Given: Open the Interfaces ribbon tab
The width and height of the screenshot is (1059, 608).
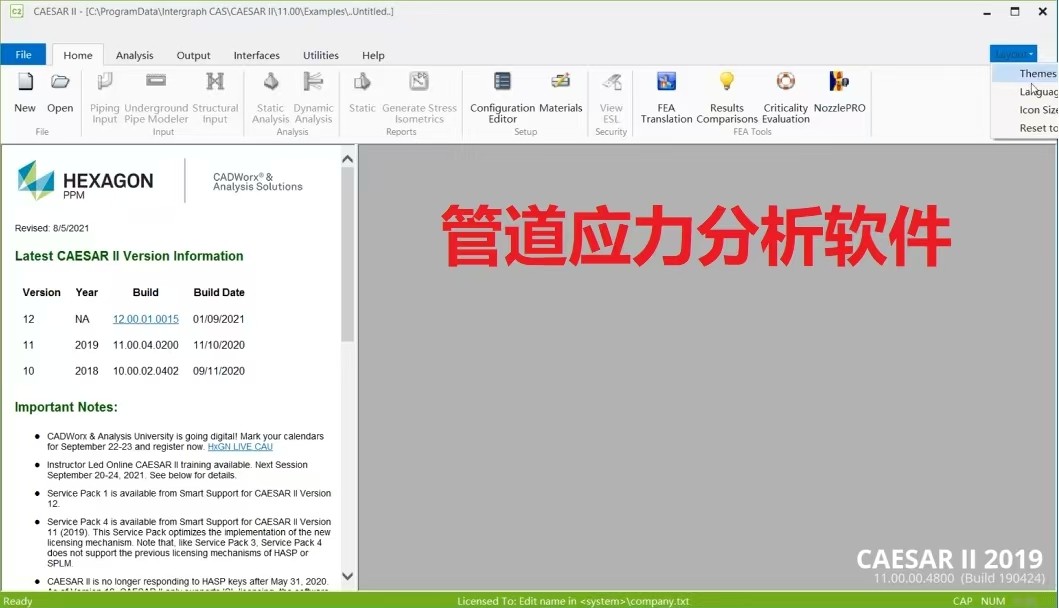Looking at the screenshot, I should (257, 55).
